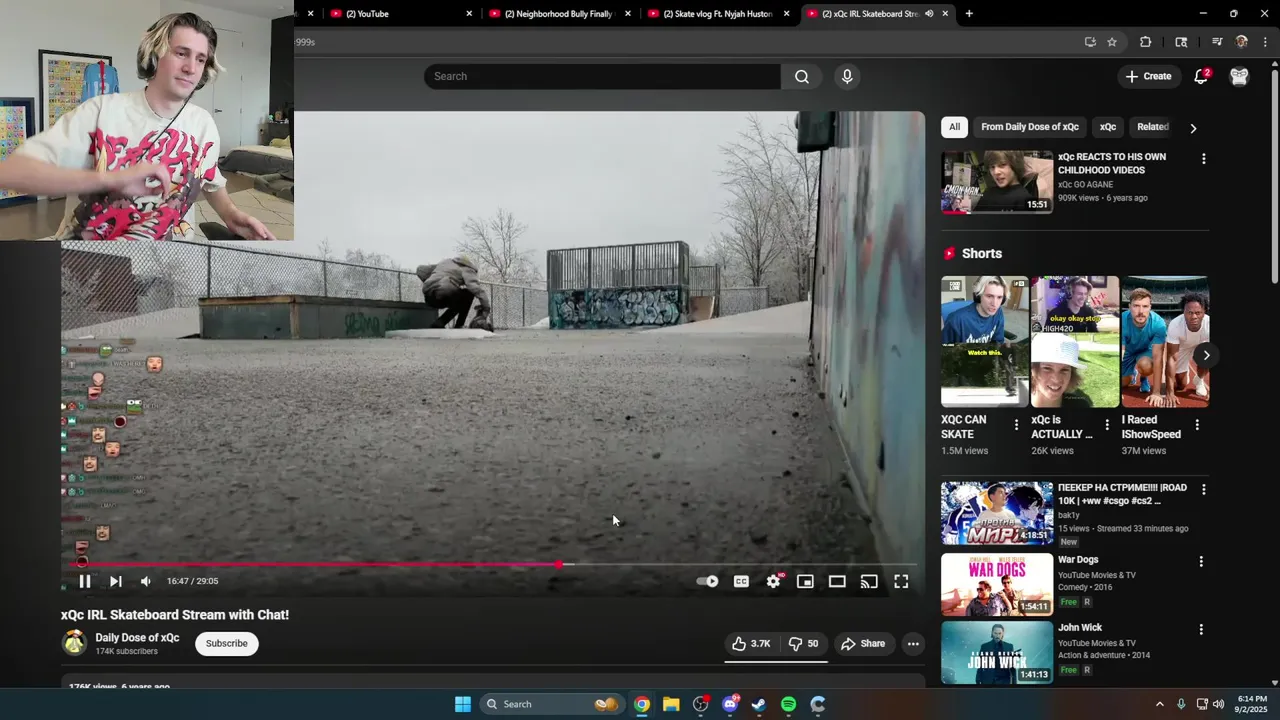Open the John Wick movie thumbnail
Image resolution: width=1280 pixels, height=720 pixels.
(x=997, y=653)
